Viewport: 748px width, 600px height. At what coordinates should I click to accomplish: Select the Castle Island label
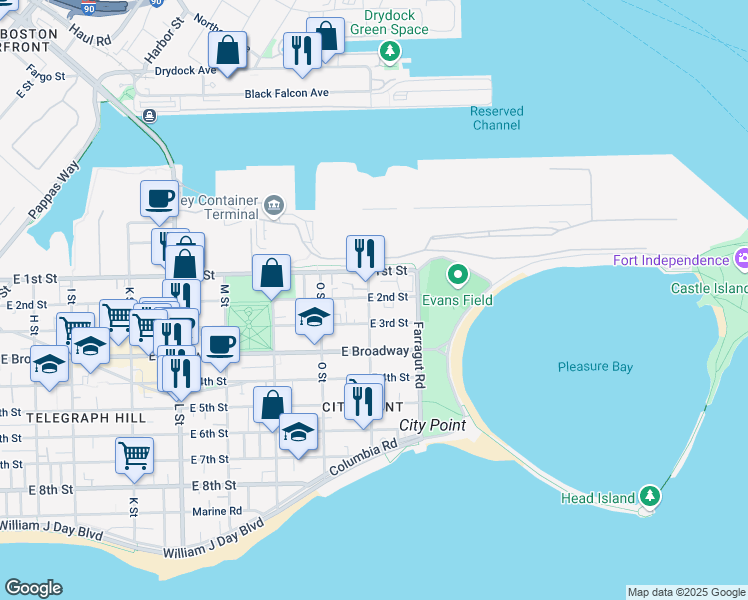708,288
